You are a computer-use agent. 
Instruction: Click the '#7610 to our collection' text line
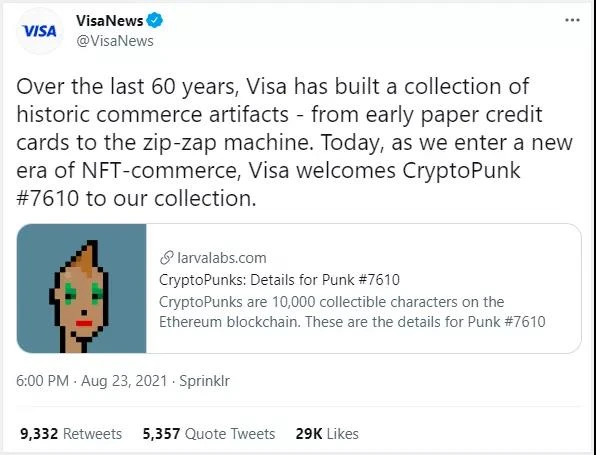136,198
